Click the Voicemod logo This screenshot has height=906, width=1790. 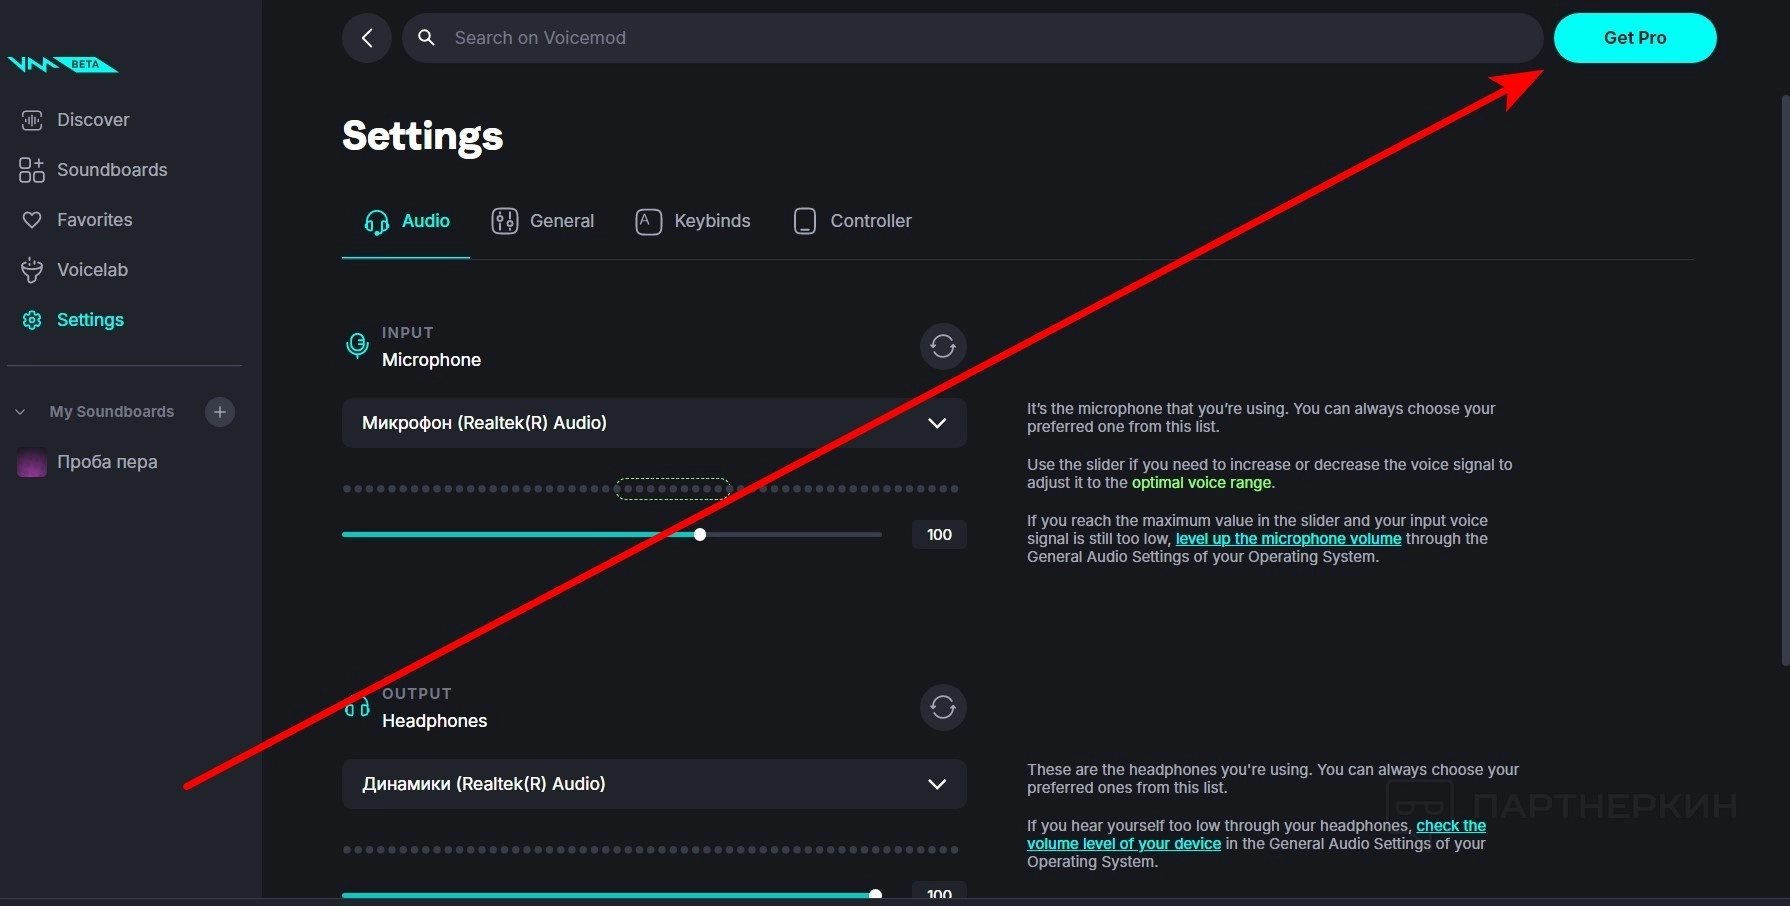[x=62, y=65]
